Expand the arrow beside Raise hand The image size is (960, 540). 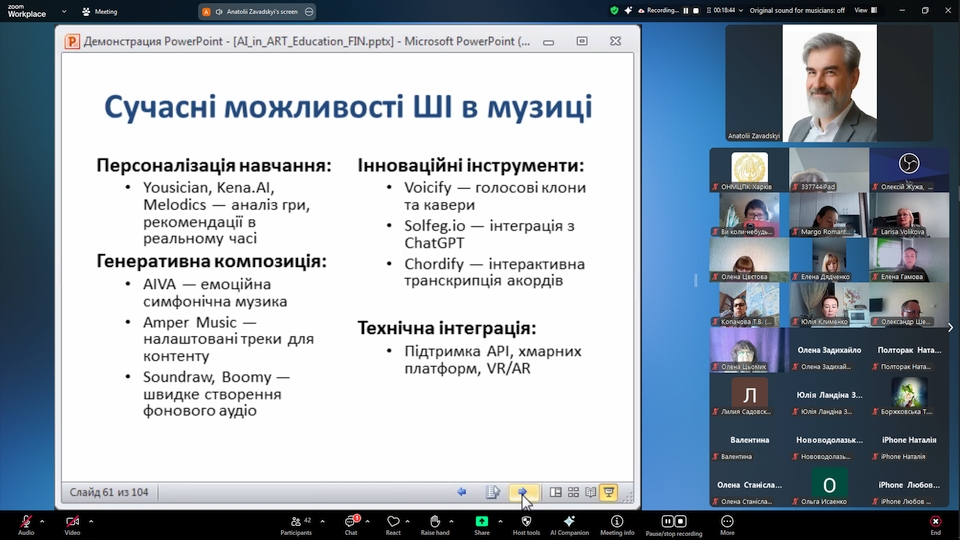coord(451,522)
